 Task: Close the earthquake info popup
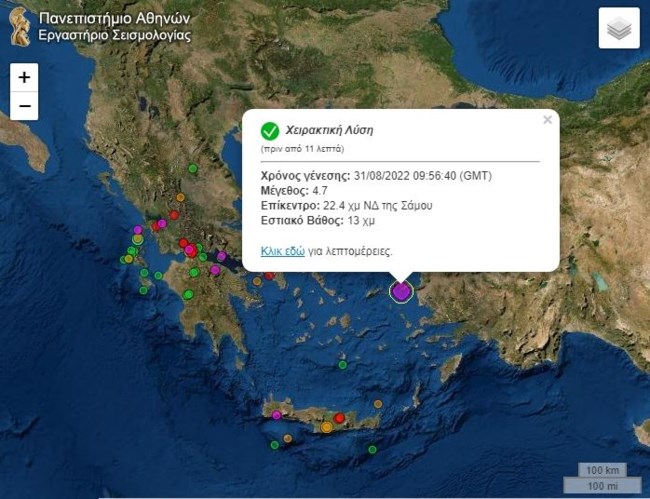pyautogui.click(x=547, y=120)
